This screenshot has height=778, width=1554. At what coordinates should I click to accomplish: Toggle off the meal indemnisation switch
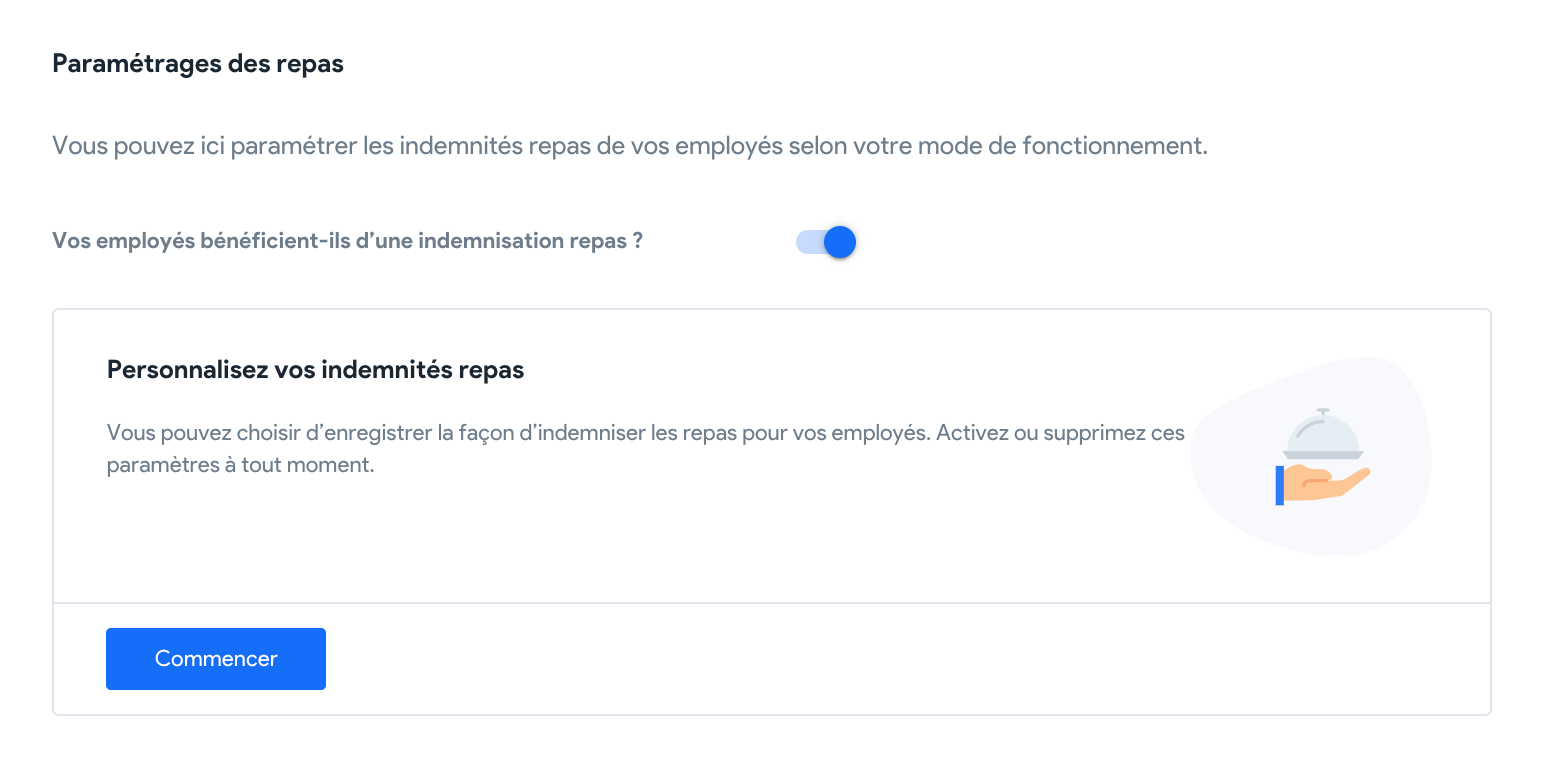826,242
